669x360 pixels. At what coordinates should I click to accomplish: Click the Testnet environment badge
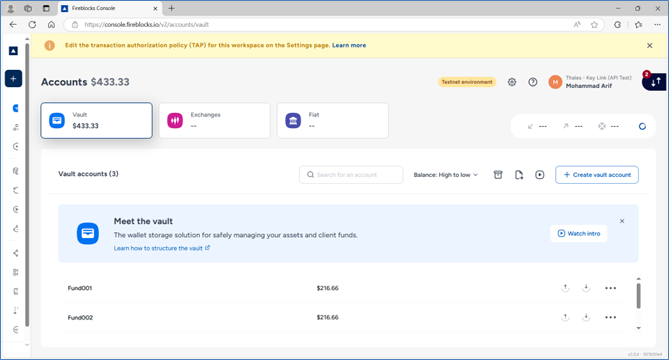[x=467, y=82]
